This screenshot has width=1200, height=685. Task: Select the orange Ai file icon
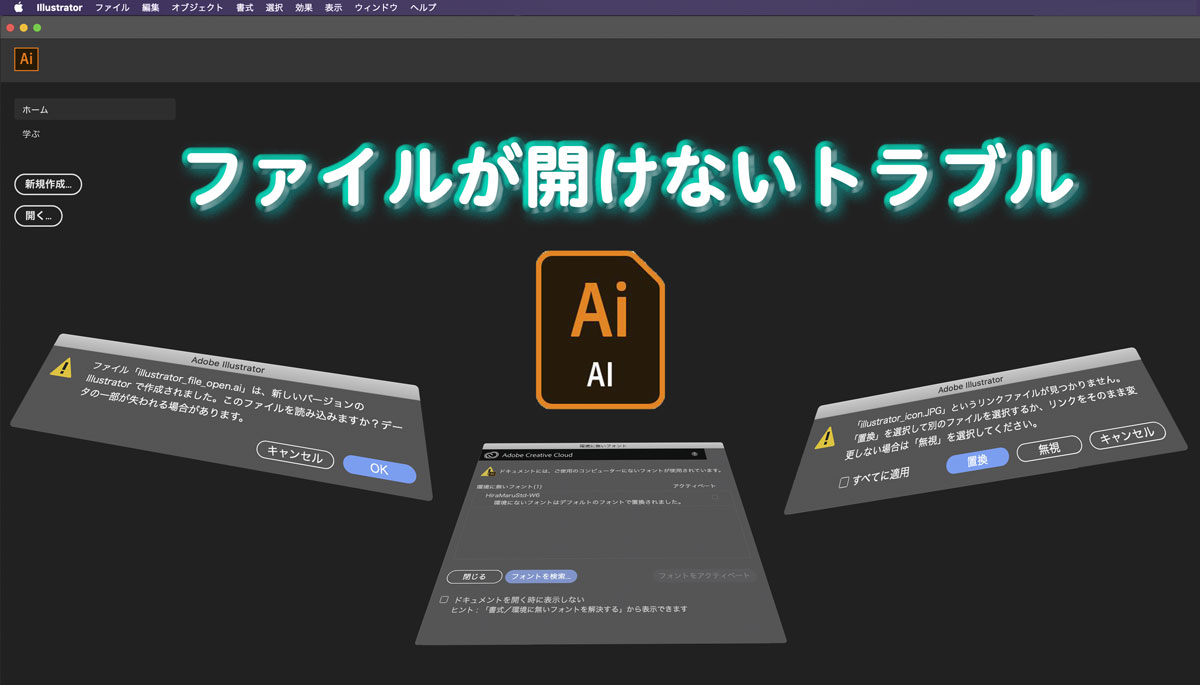click(x=600, y=330)
